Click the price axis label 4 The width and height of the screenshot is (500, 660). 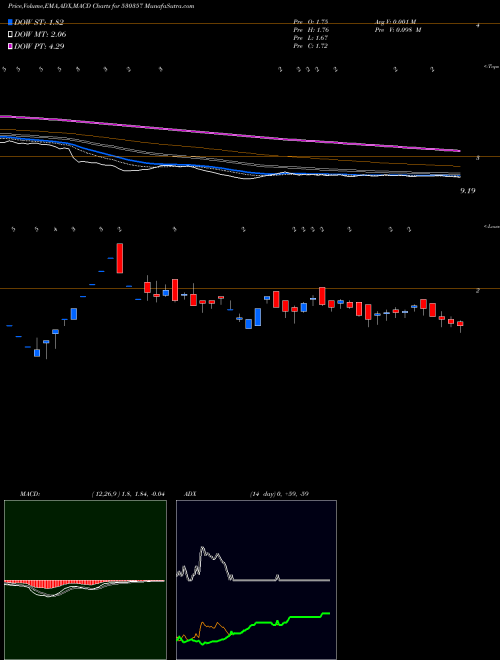pos(478,26)
